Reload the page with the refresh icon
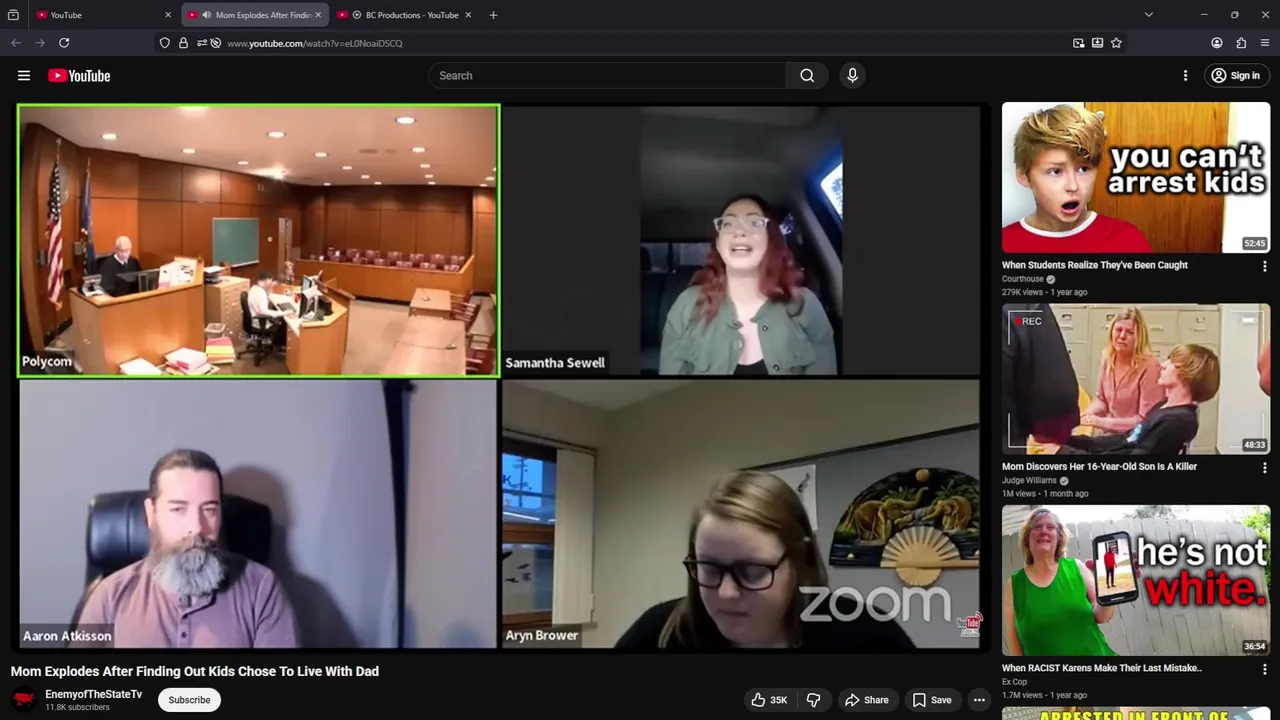This screenshot has height=720, width=1280. [x=64, y=43]
